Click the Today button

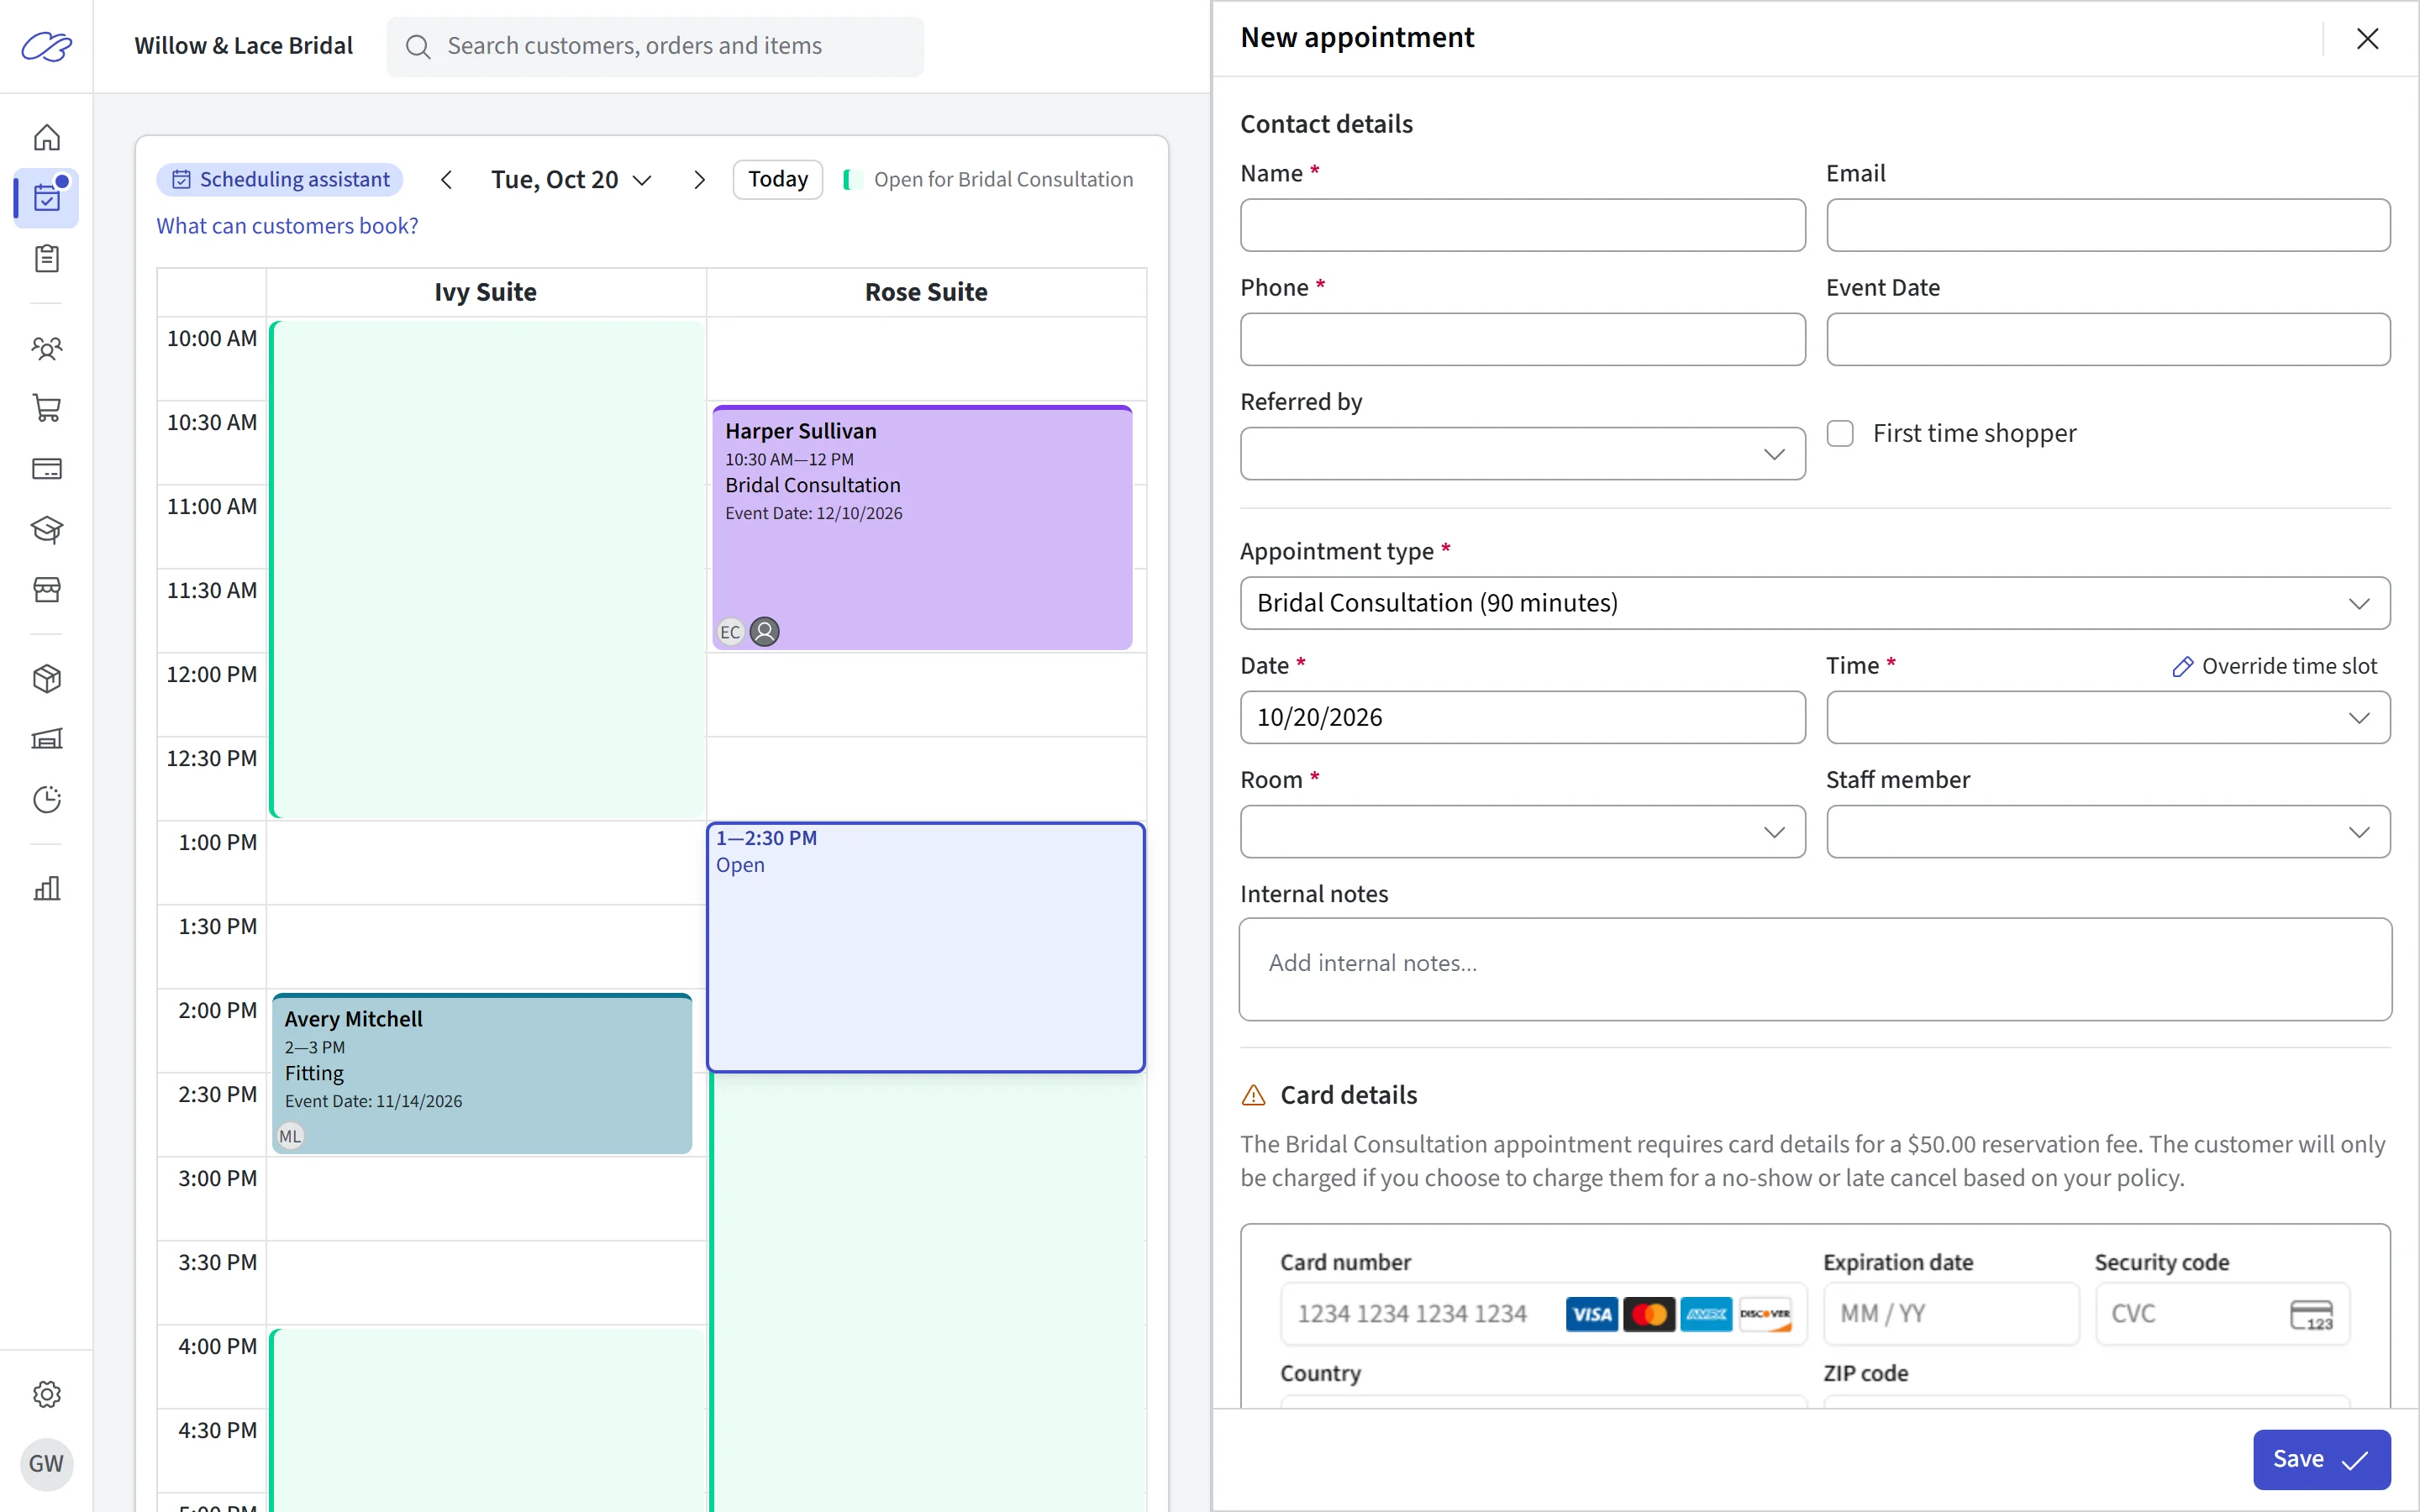[777, 180]
